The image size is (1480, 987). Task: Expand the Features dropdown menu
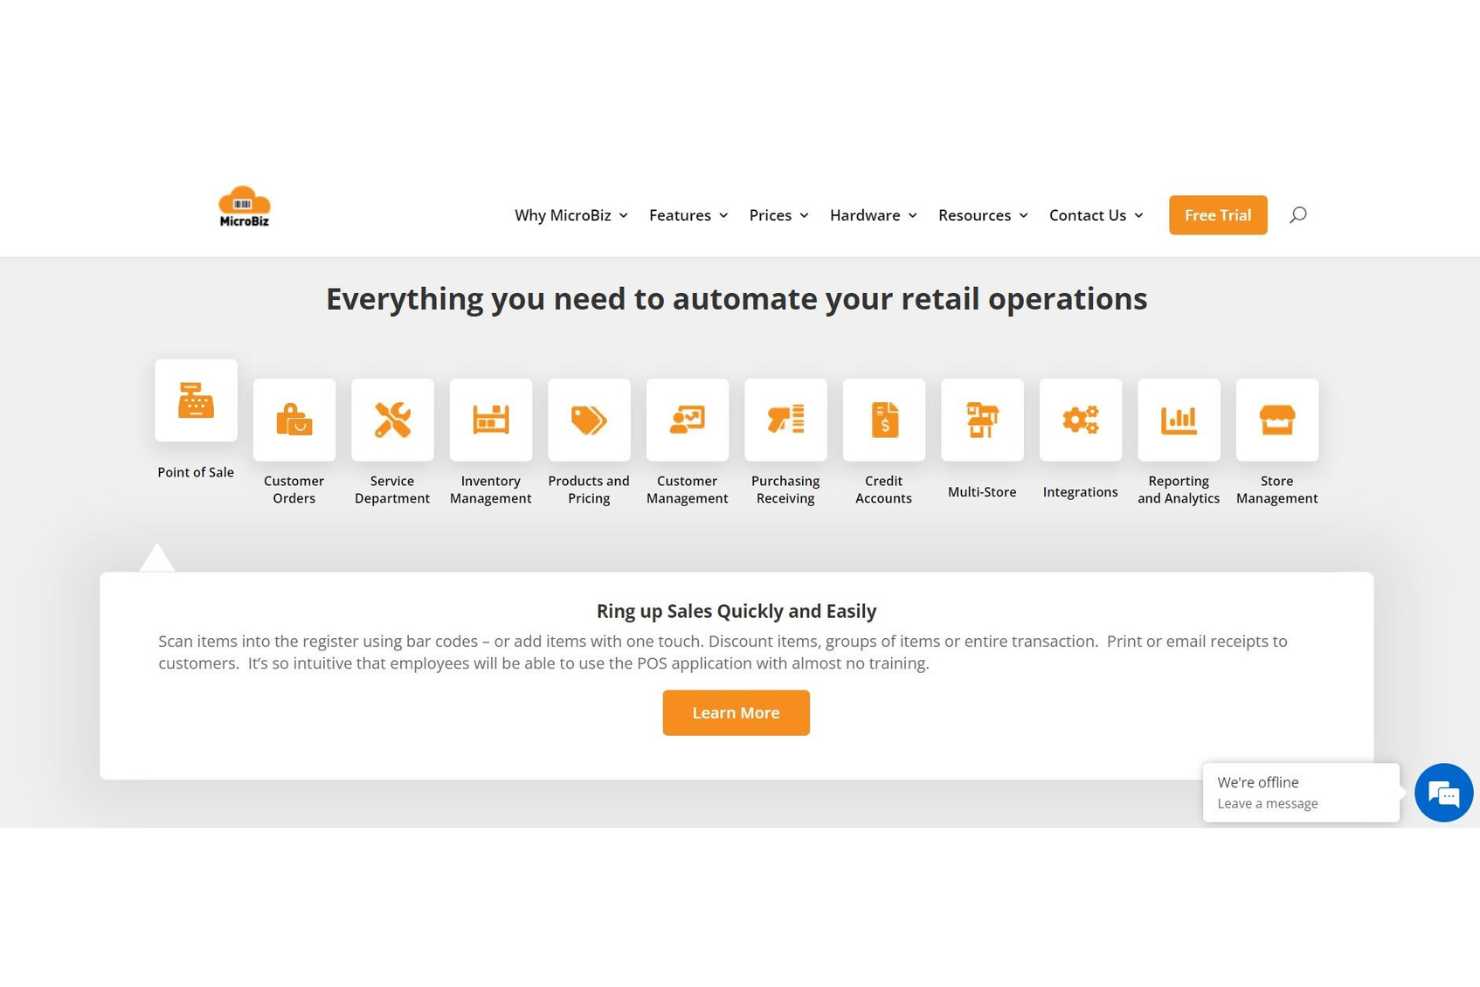click(x=689, y=215)
